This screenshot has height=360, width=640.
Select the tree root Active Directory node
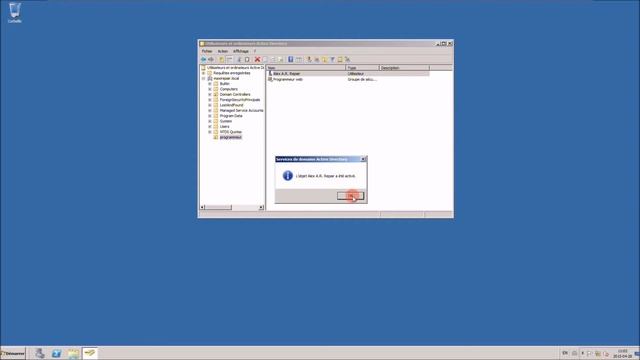[235, 68]
